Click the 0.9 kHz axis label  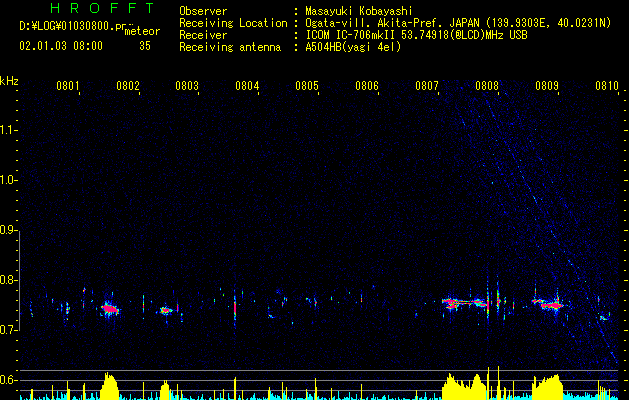[x=8, y=230]
